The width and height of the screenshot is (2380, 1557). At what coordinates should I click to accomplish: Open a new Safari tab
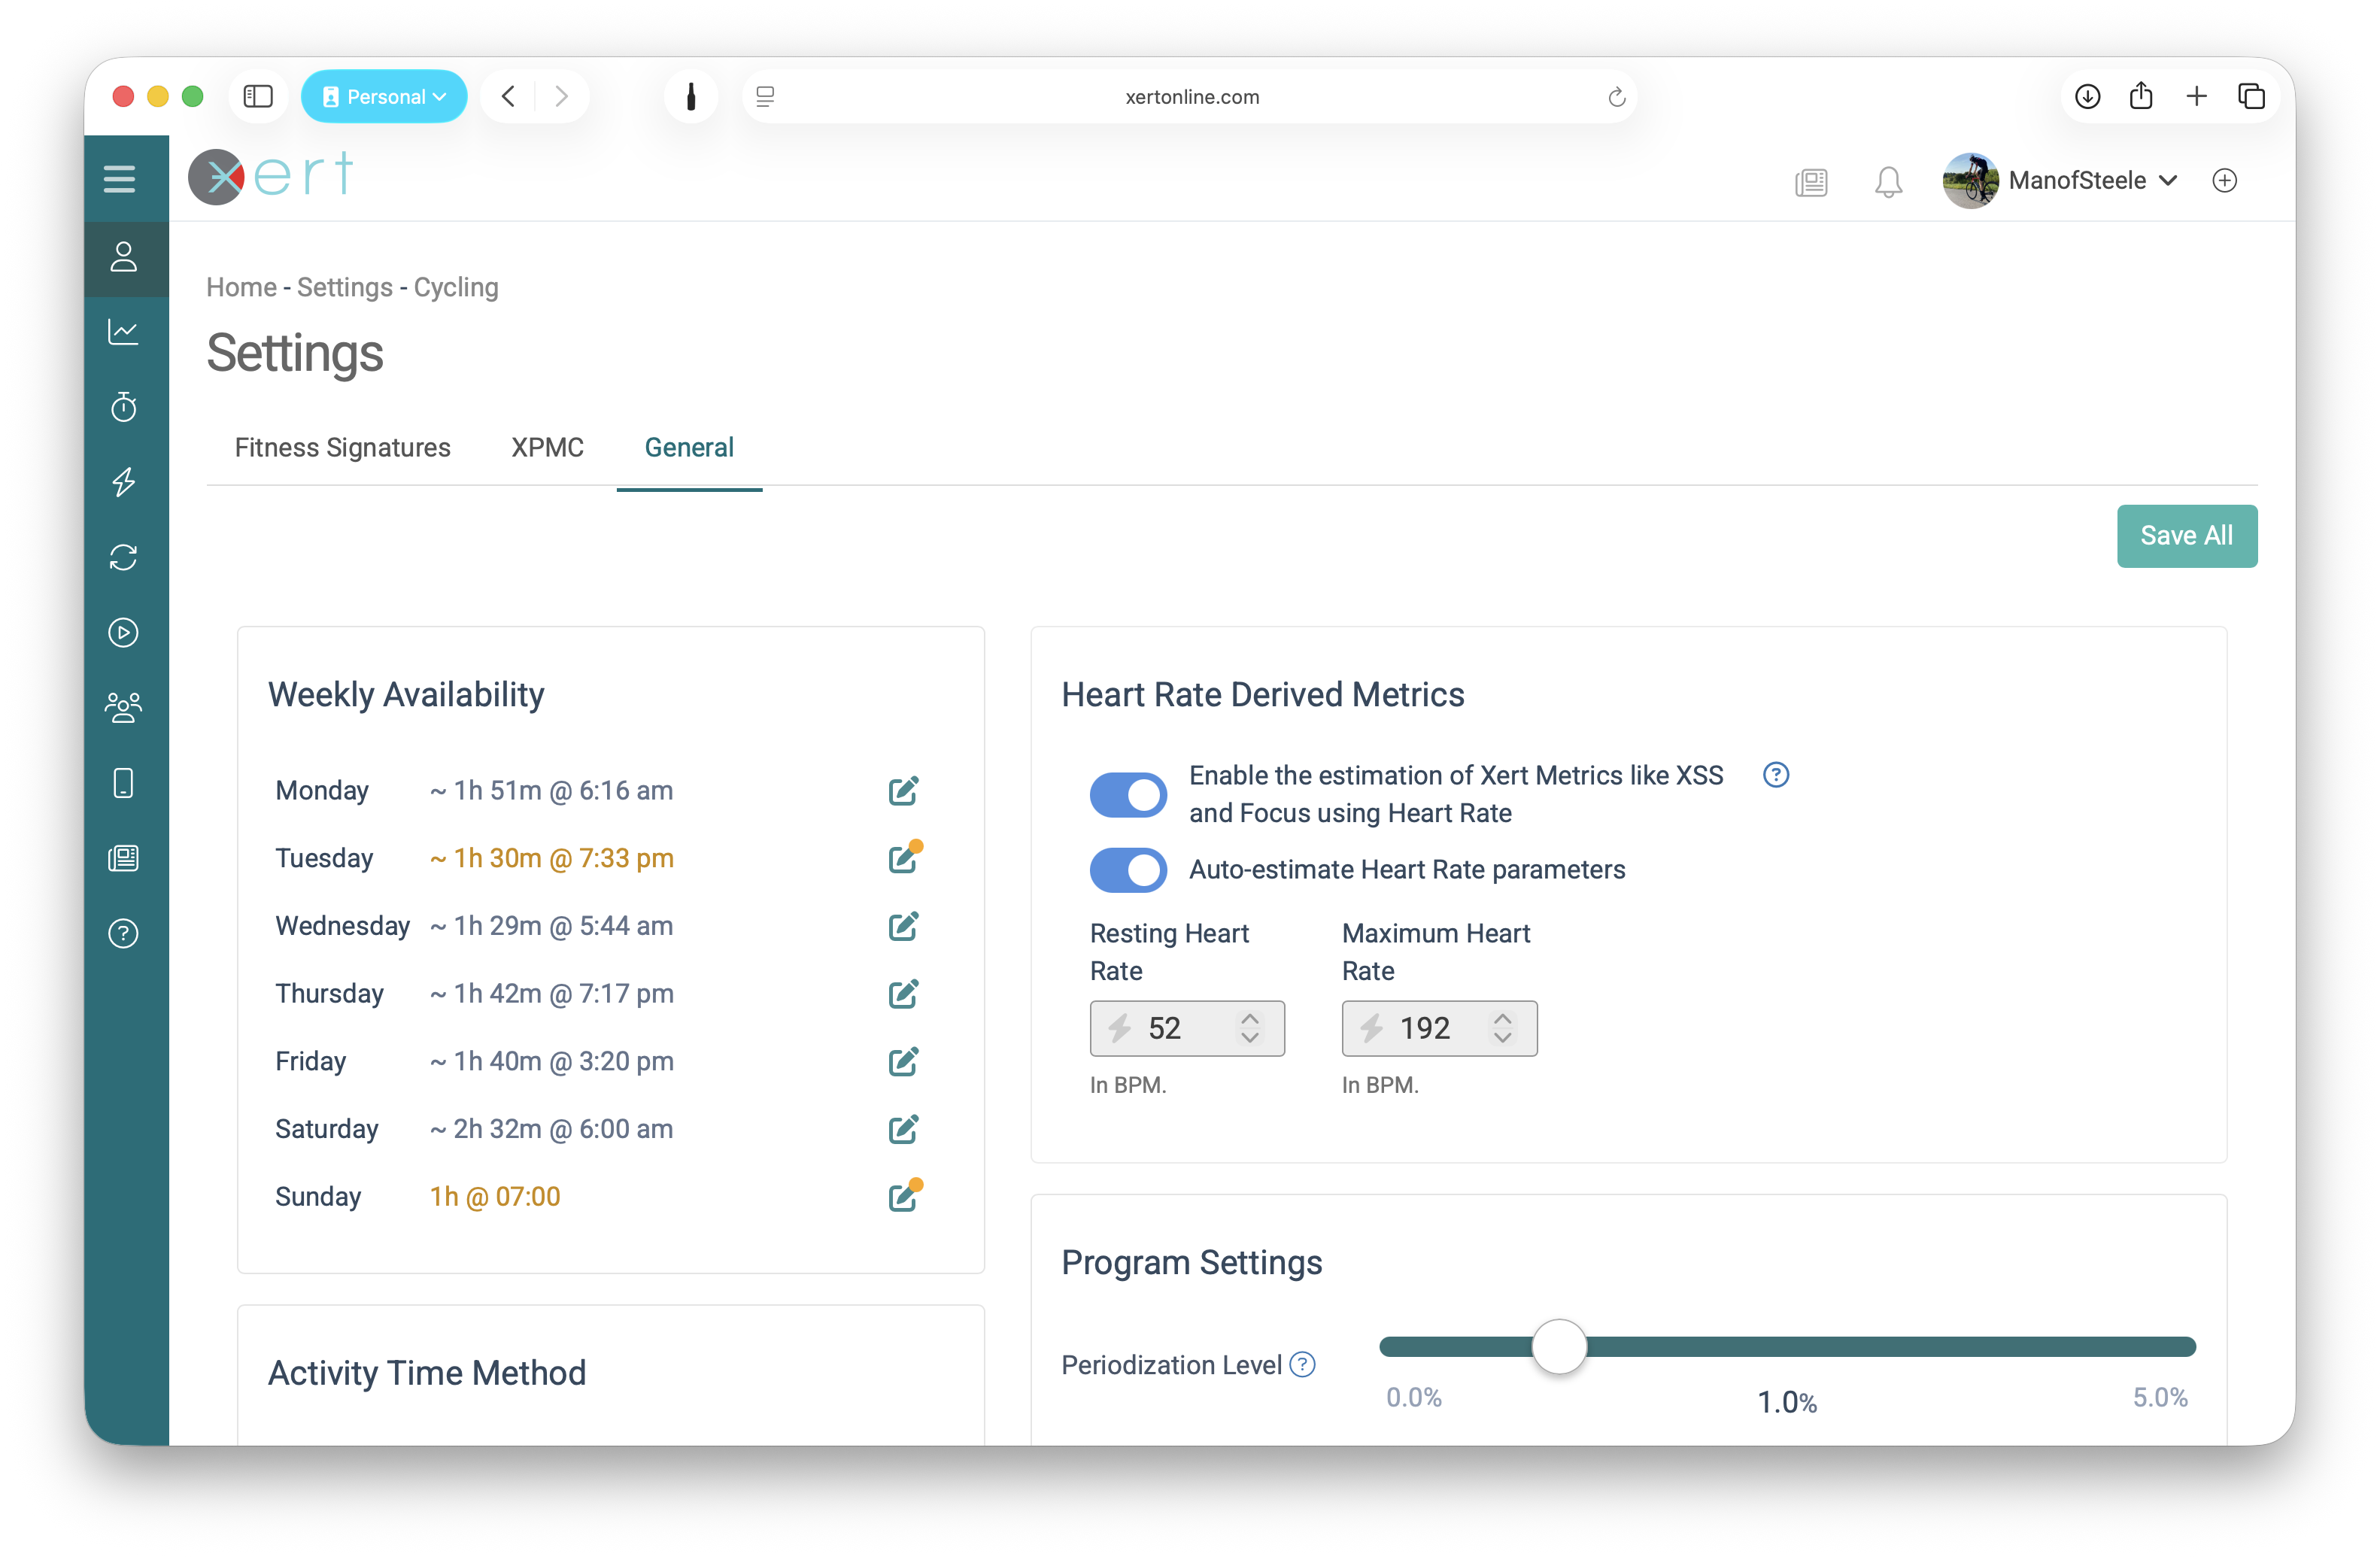tap(2196, 97)
